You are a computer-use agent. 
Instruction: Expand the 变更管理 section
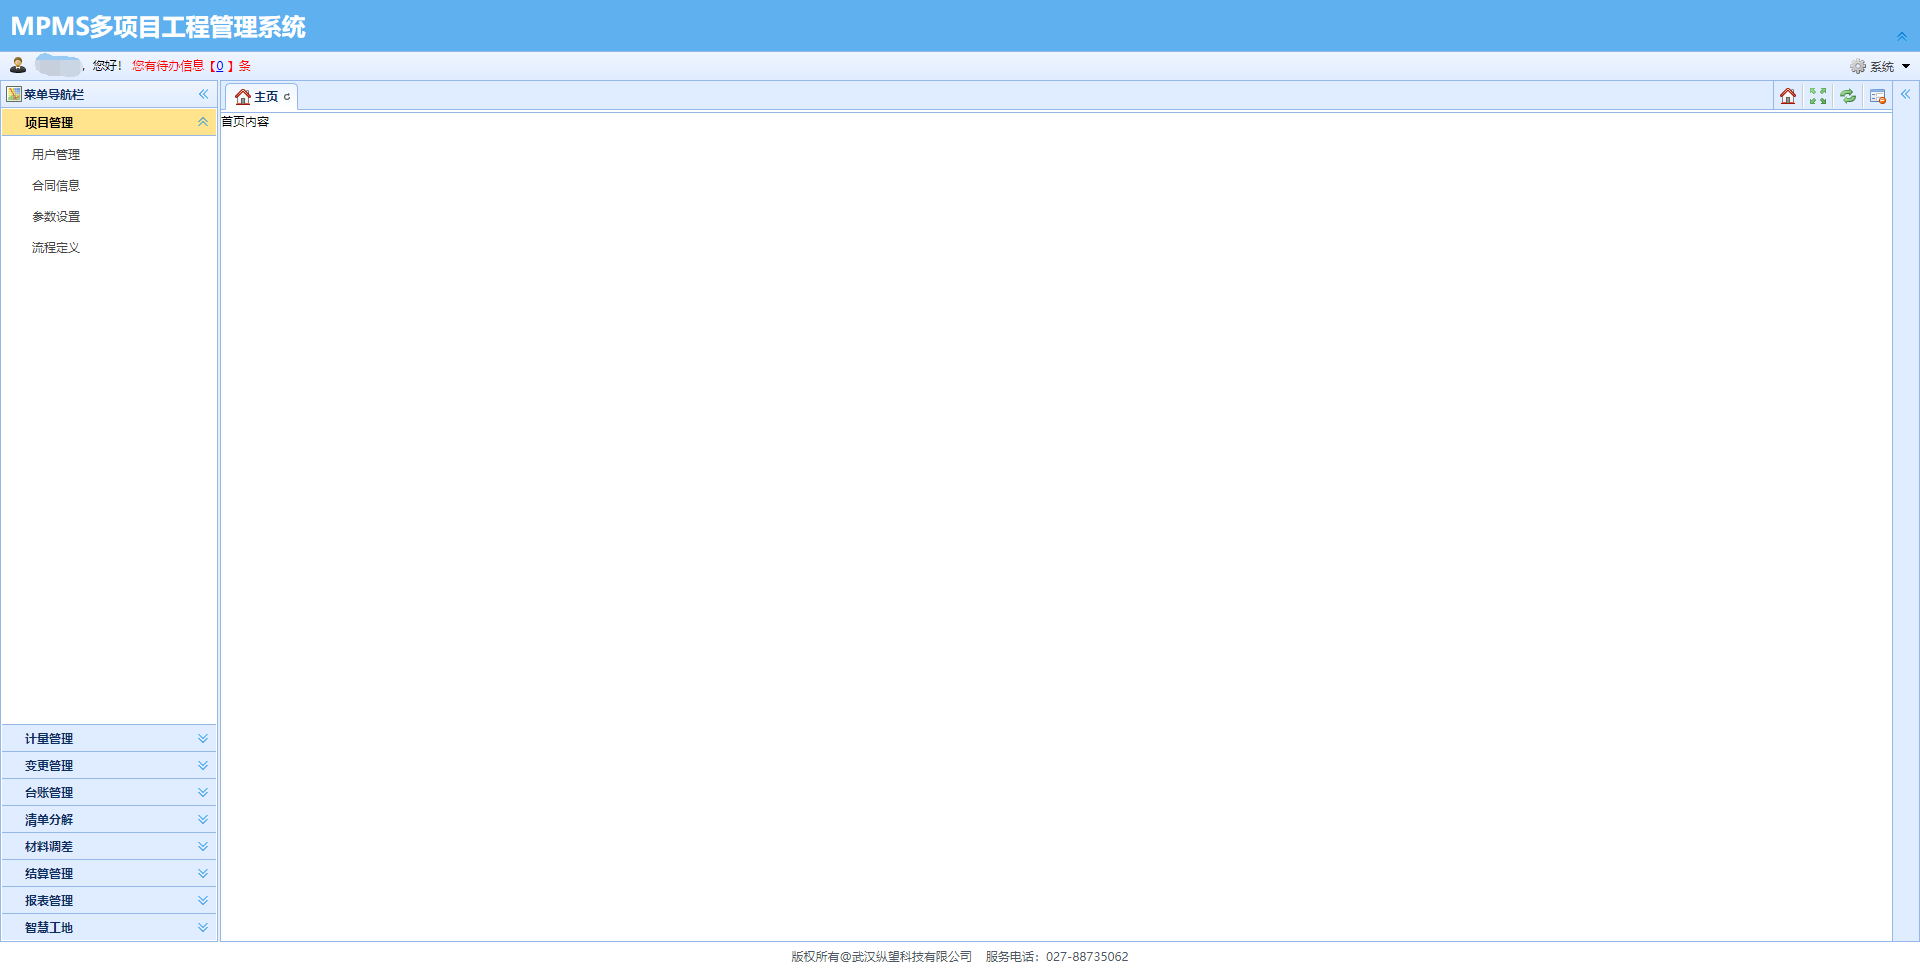click(109, 765)
